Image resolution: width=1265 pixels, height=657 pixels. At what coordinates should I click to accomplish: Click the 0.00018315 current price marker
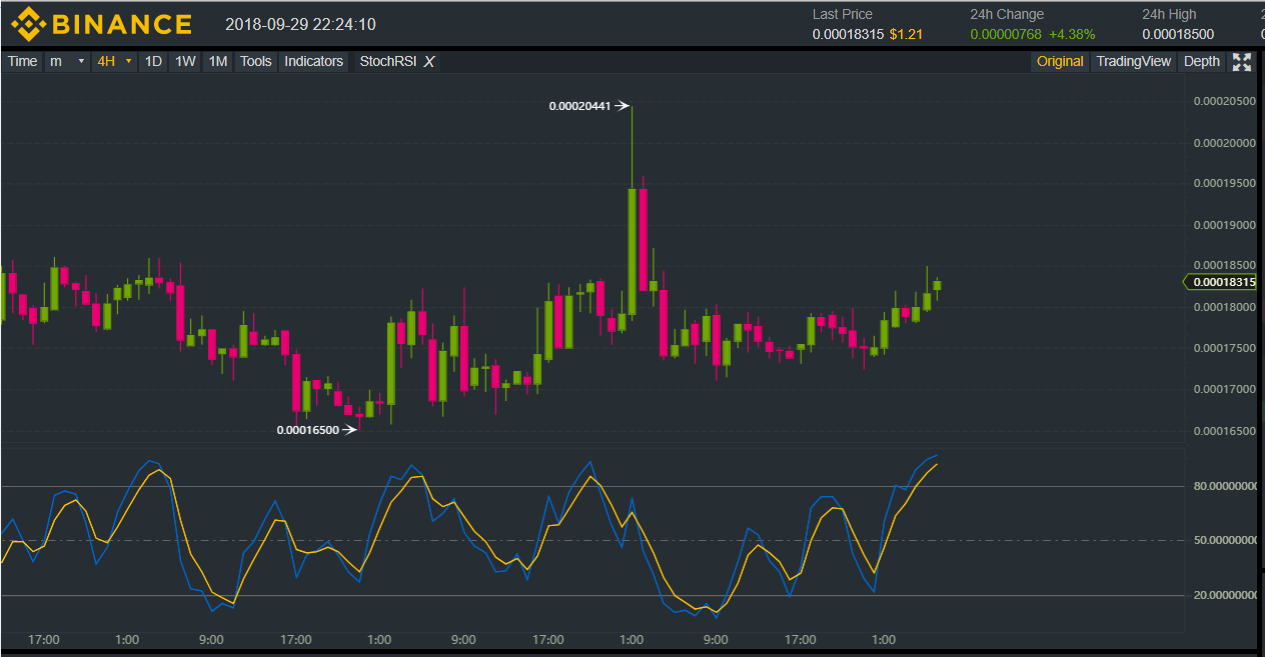1222,283
